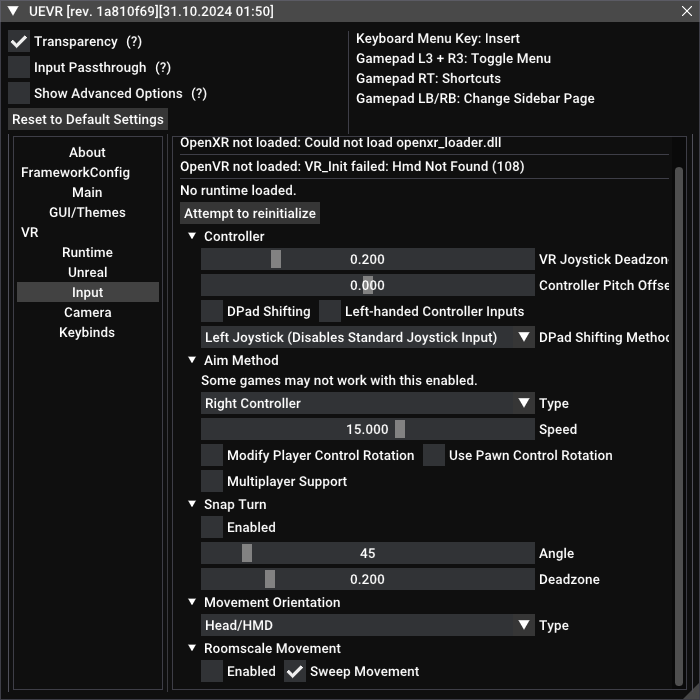Adjust the Aim Method Speed slider

click(x=368, y=429)
